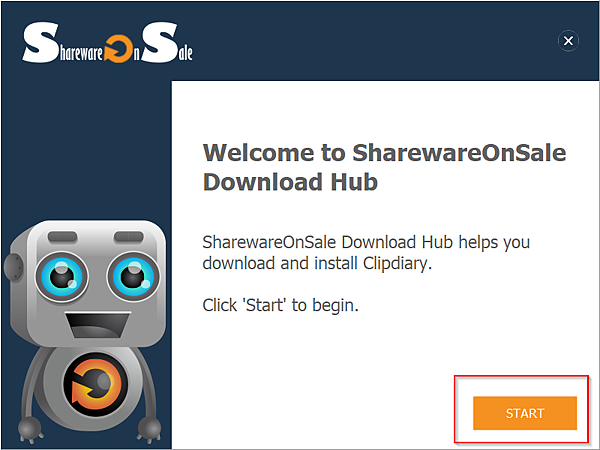Click the orange circular arrow in the logo
This screenshot has width=600, height=450.
tap(119, 49)
